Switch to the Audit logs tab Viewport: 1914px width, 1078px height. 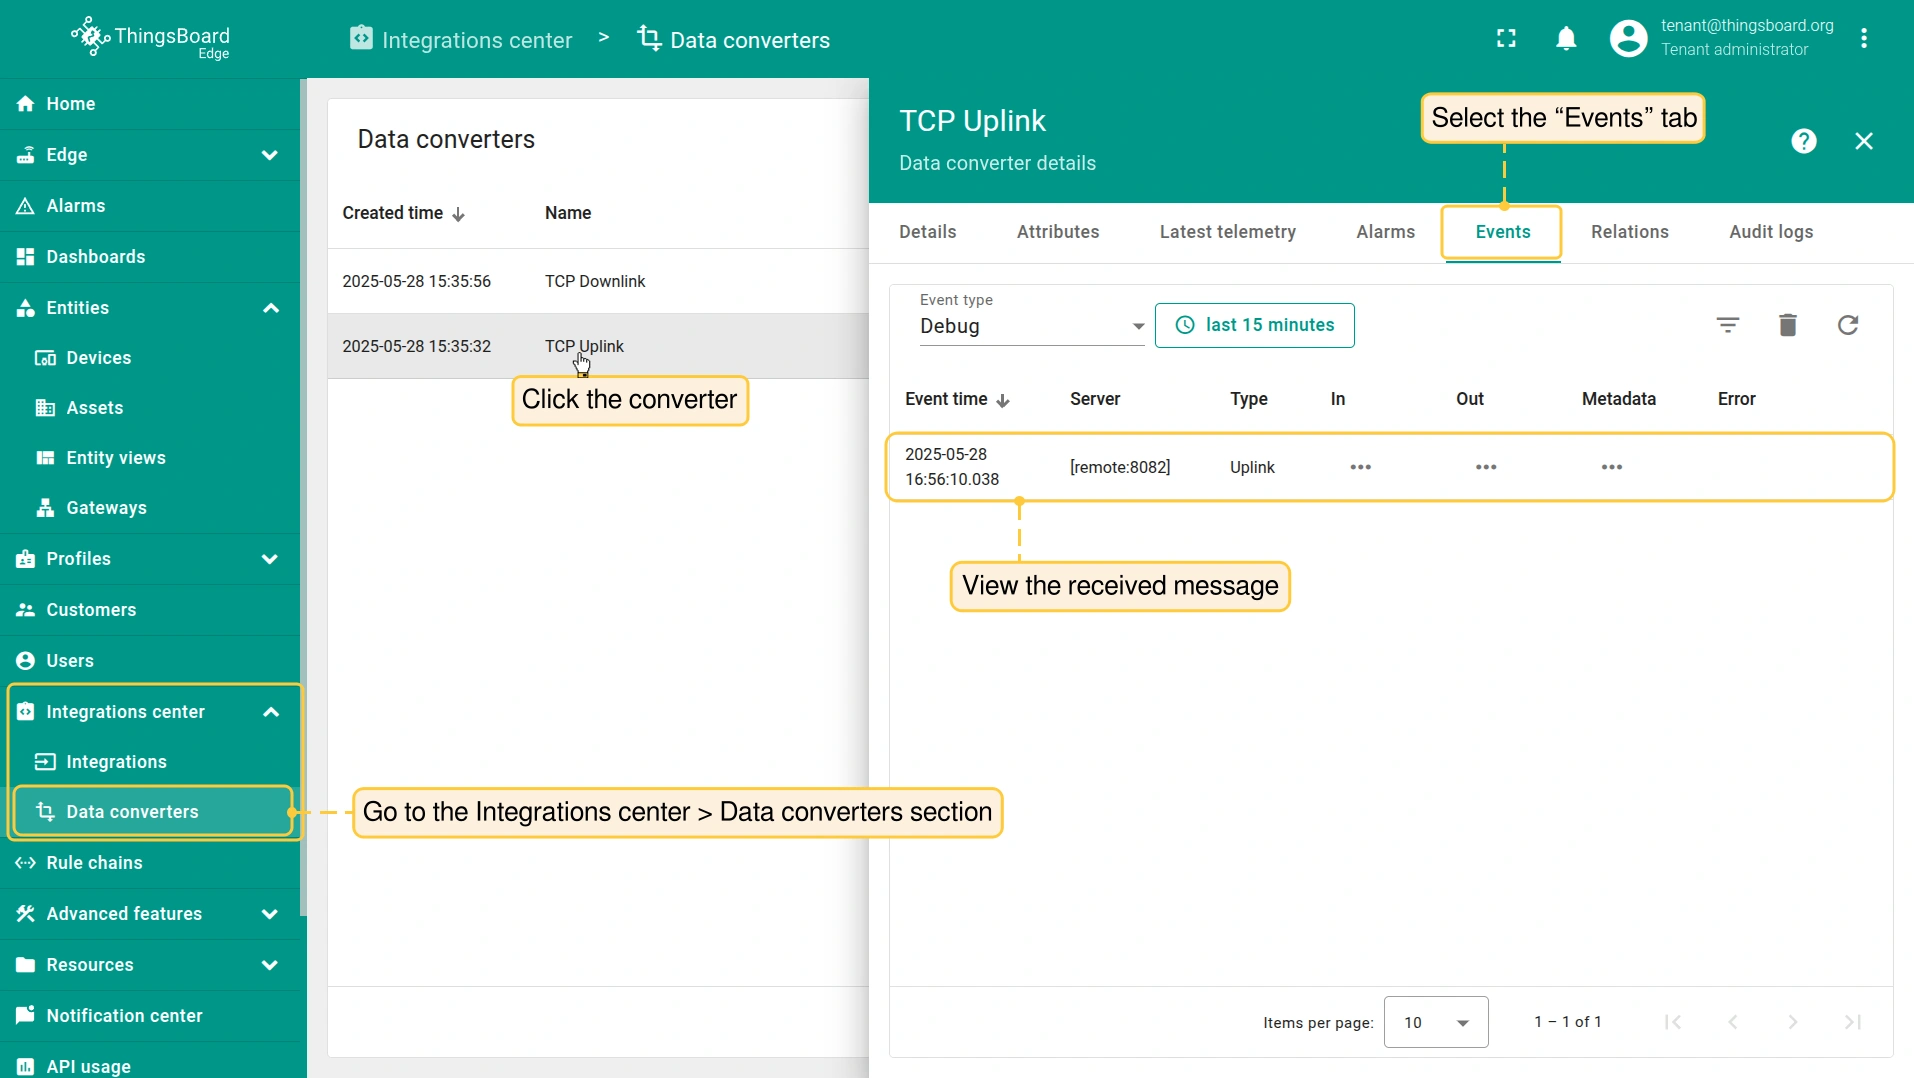(x=1770, y=232)
